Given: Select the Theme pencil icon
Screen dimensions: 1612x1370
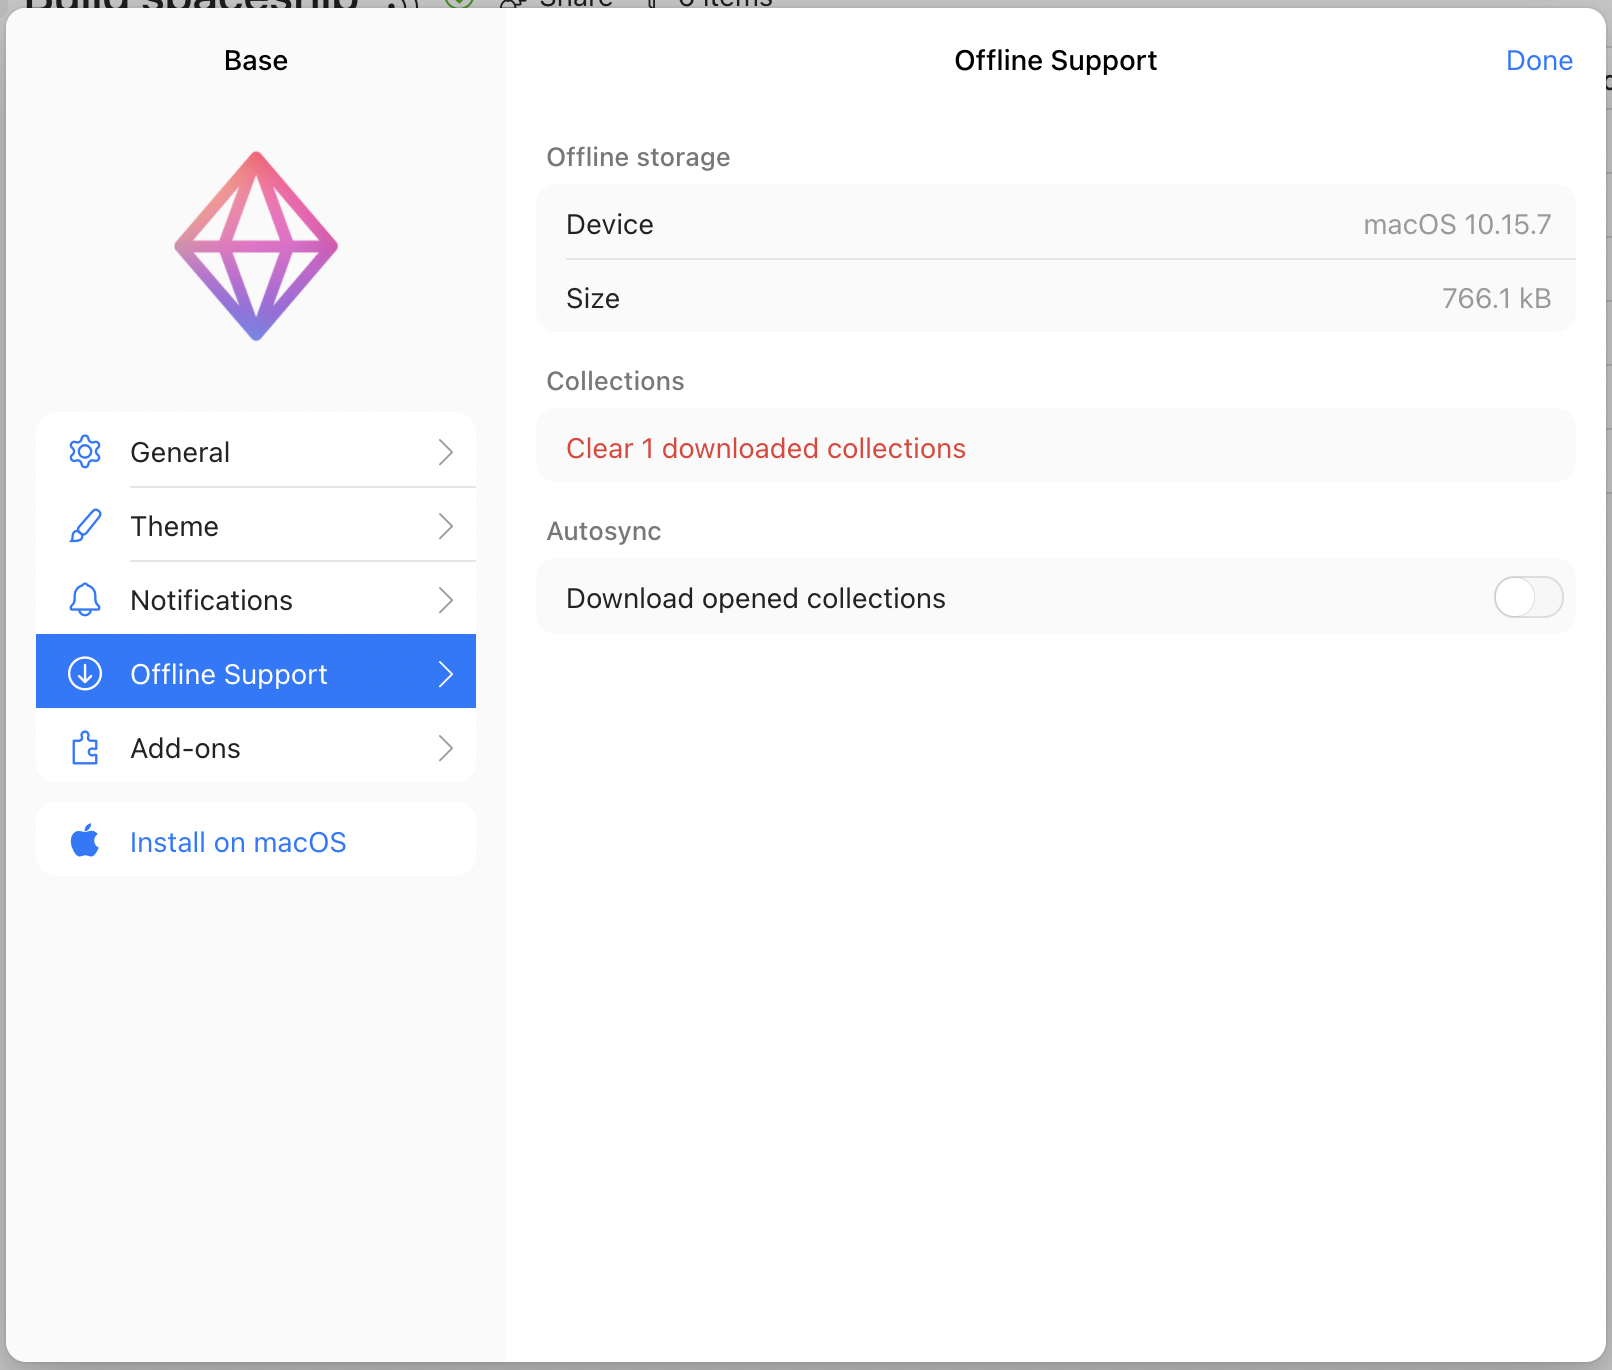Looking at the screenshot, I should click(85, 525).
